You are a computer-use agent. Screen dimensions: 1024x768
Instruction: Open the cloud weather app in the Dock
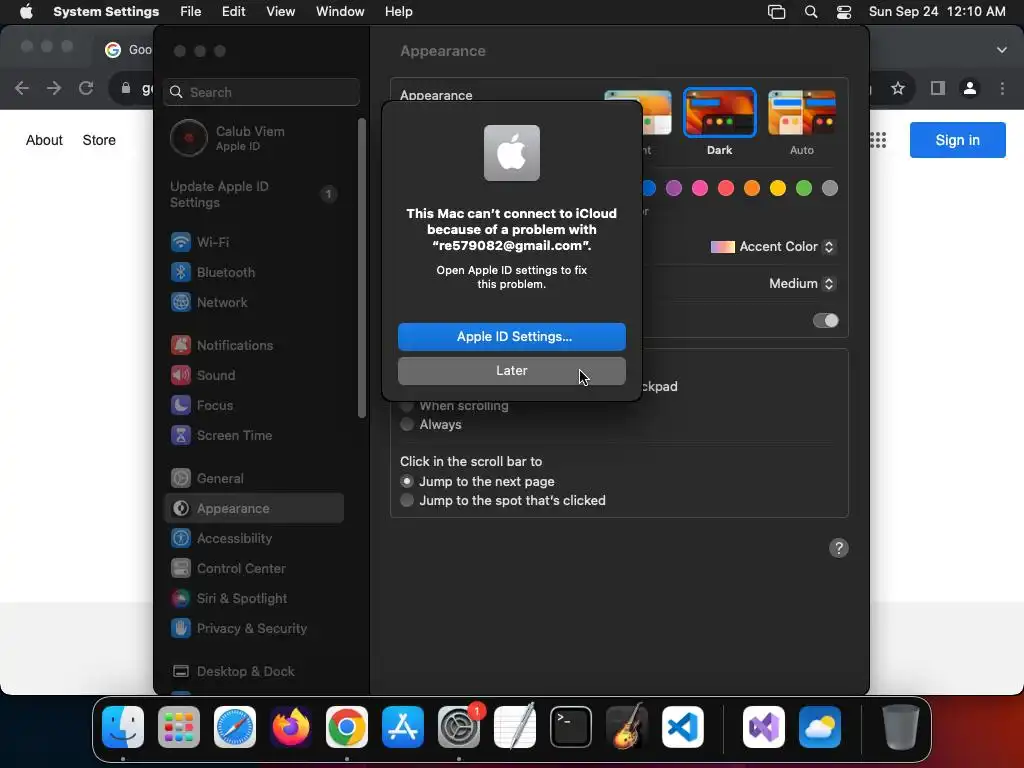(820, 727)
